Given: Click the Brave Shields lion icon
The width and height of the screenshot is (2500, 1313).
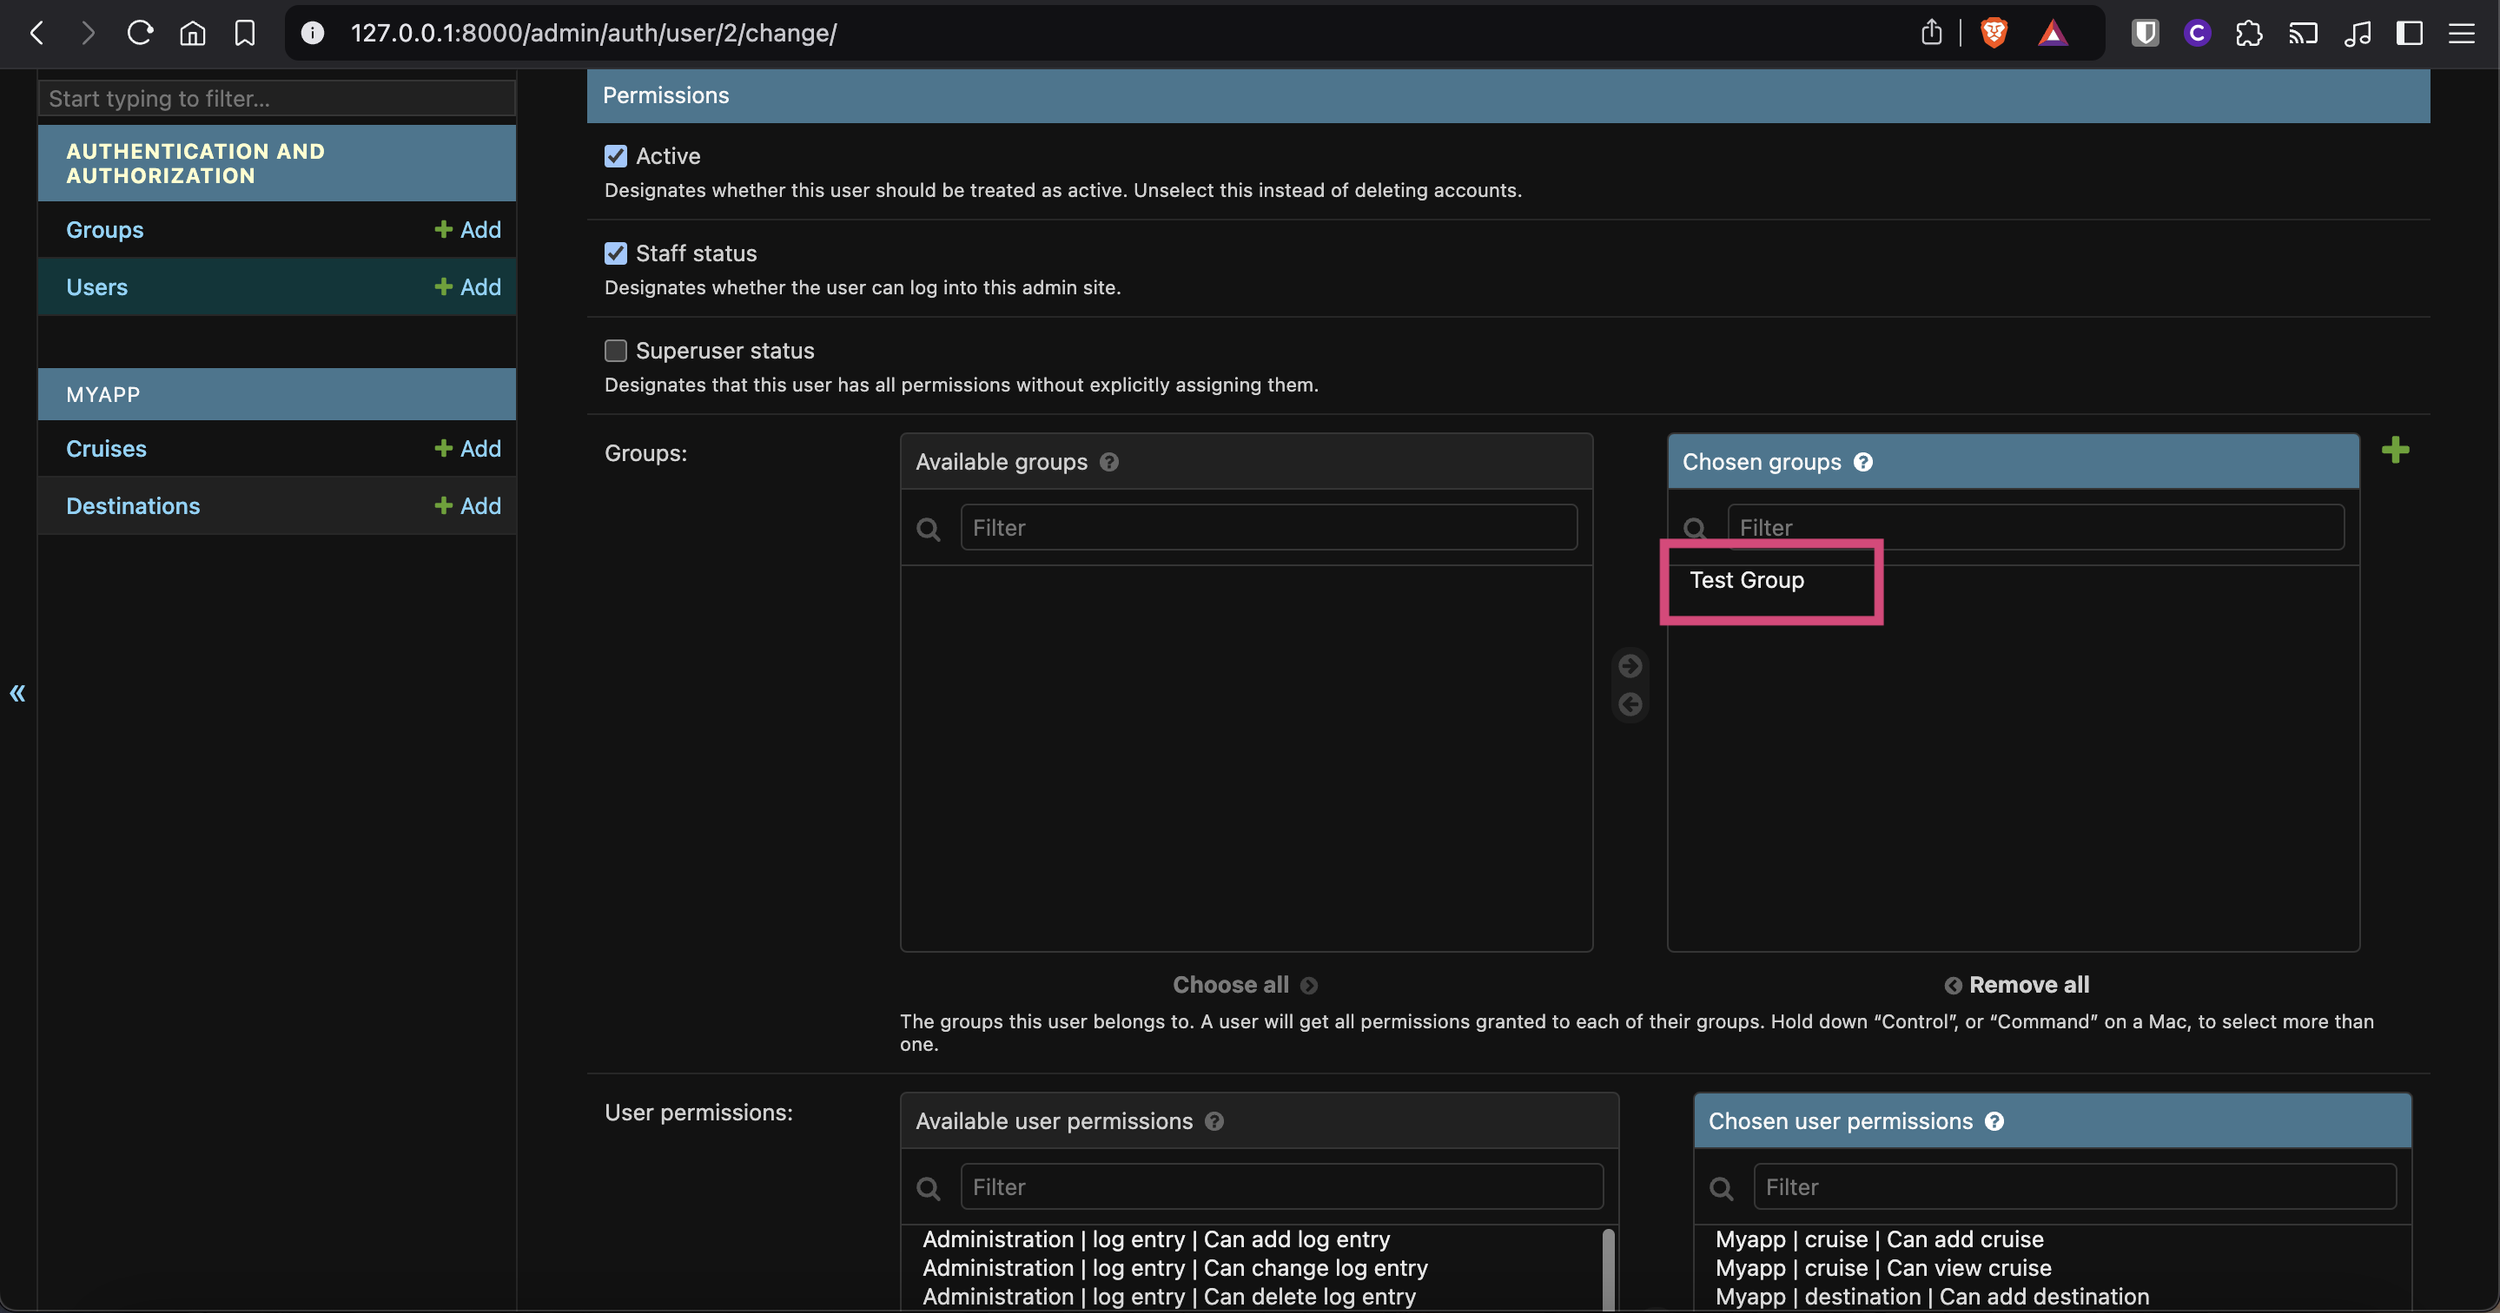Looking at the screenshot, I should coord(1993,33).
